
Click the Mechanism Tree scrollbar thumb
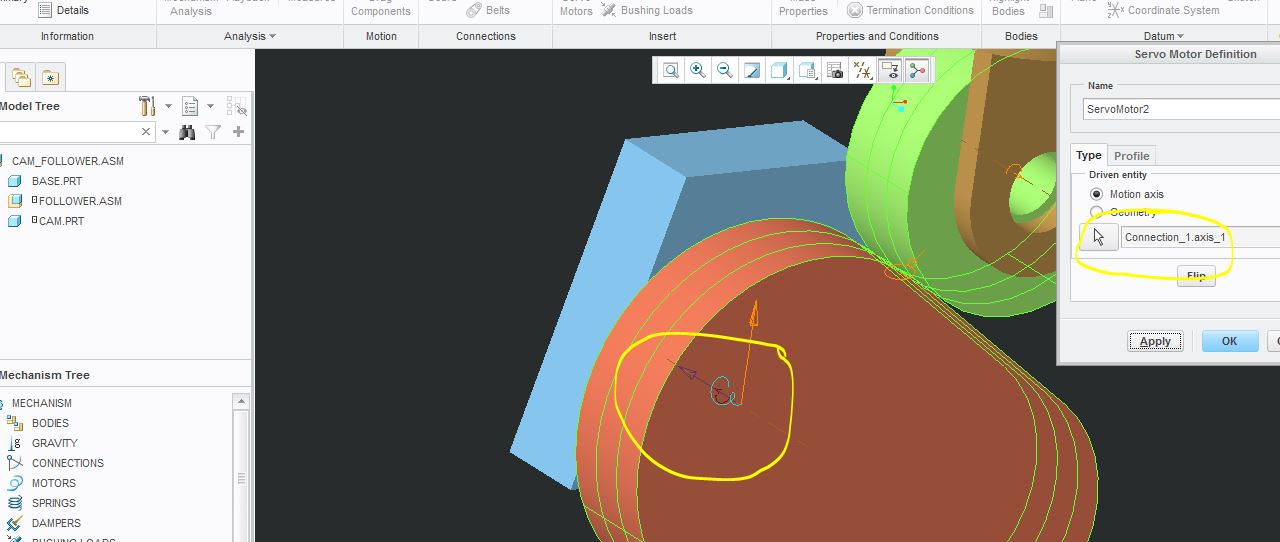[x=241, y=478]
